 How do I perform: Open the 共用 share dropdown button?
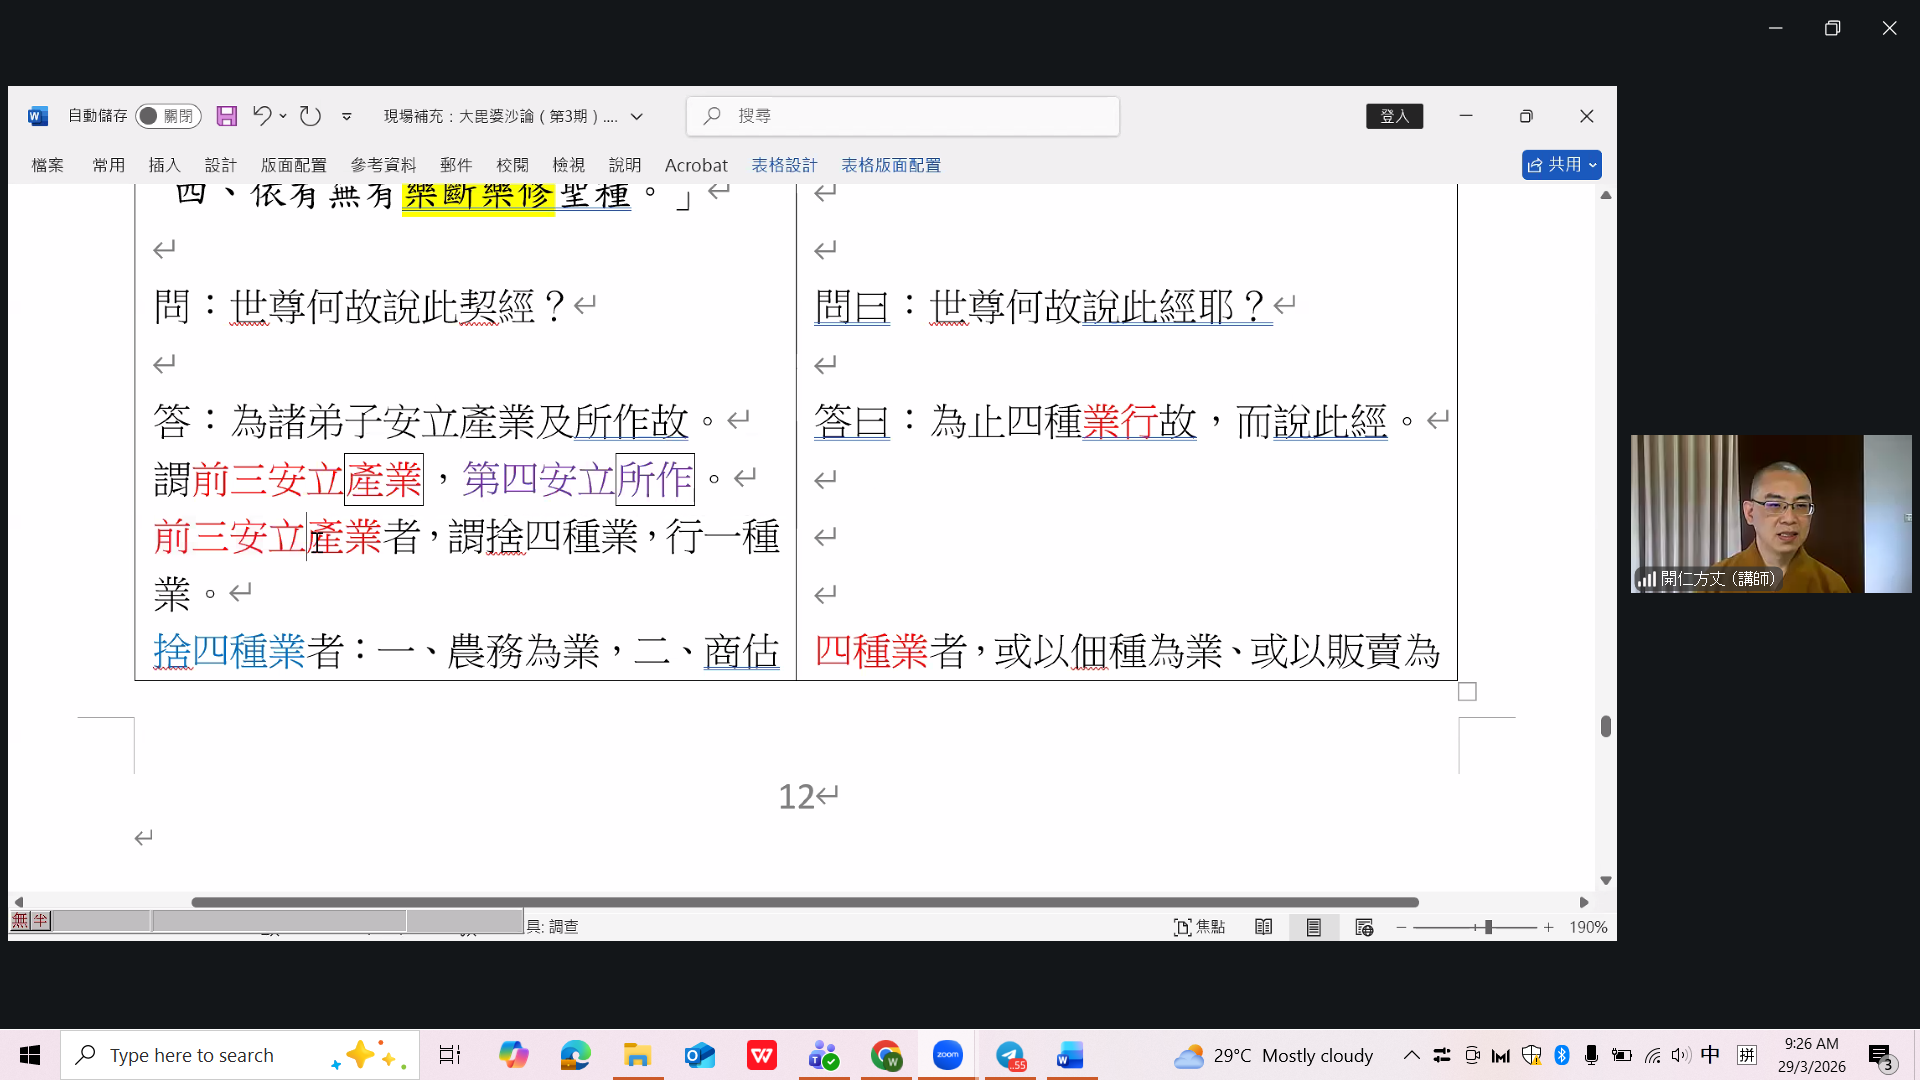pos(1561,165)
